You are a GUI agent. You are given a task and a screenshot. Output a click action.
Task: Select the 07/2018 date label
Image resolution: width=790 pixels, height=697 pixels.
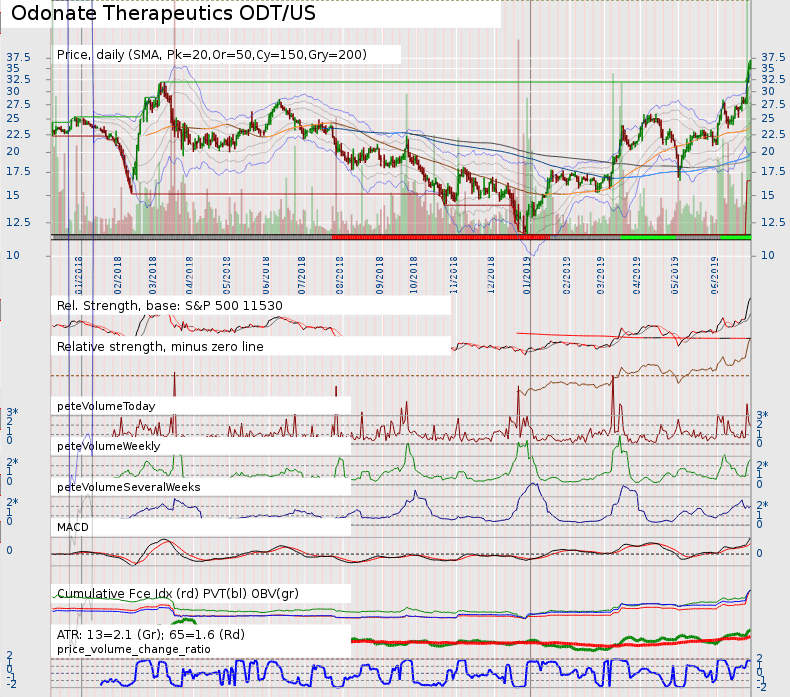click(301, 276)
